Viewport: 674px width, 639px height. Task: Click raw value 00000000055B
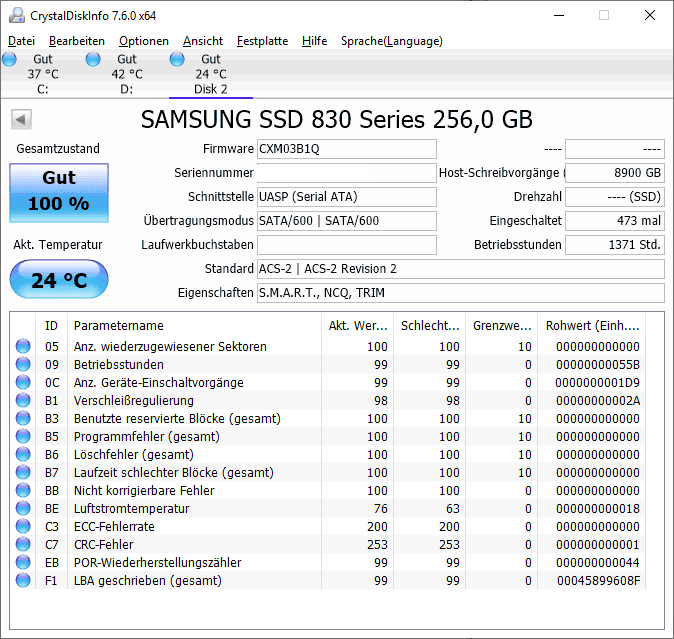point(598,364)
